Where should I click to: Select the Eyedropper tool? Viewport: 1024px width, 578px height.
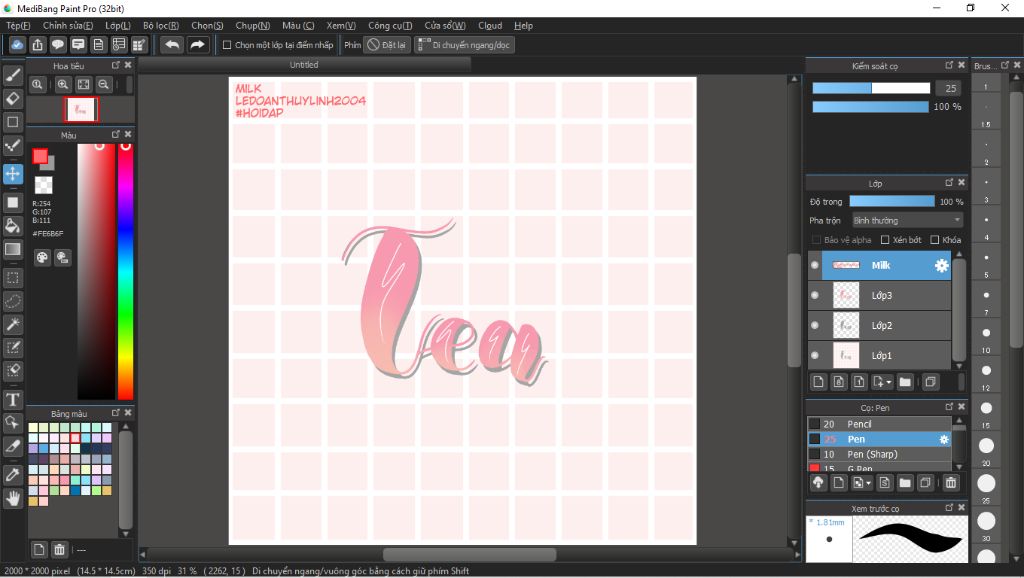point(12,475)
